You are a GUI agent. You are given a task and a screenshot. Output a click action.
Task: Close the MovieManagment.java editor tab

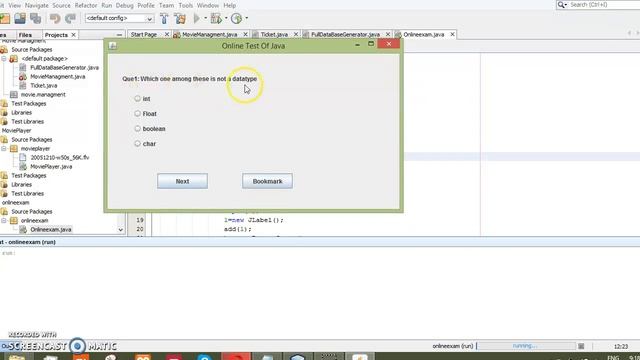click(x=245, y=35)
